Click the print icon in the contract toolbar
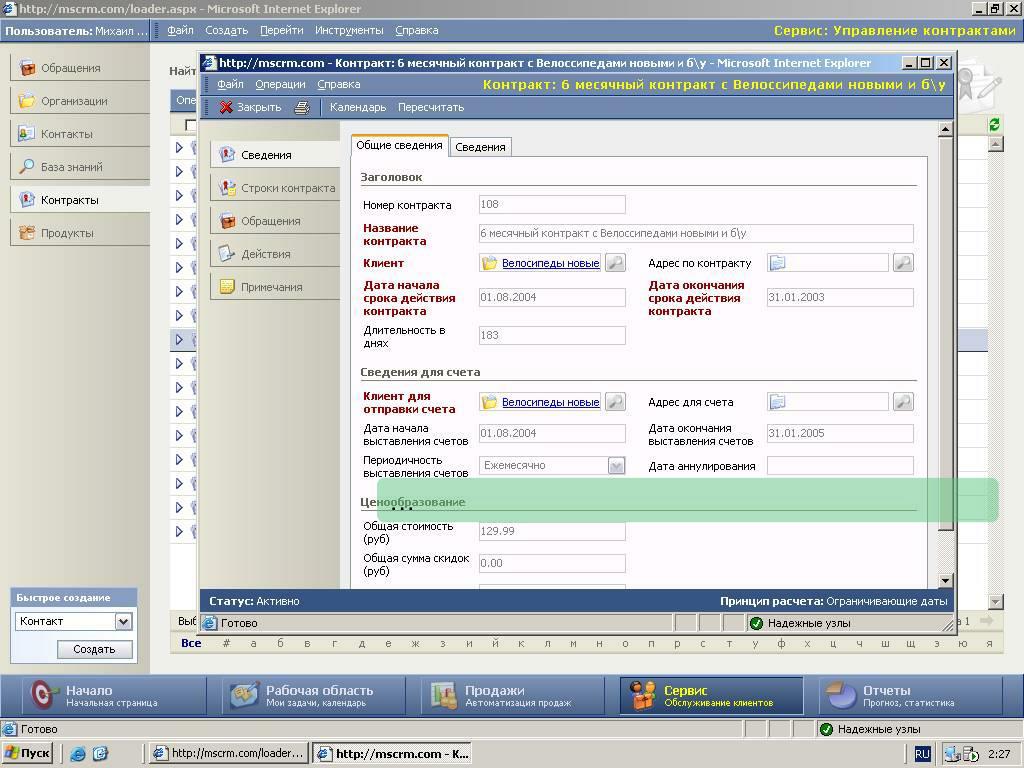The width and height of the screenshot is (1024, 768). [302, 108]
